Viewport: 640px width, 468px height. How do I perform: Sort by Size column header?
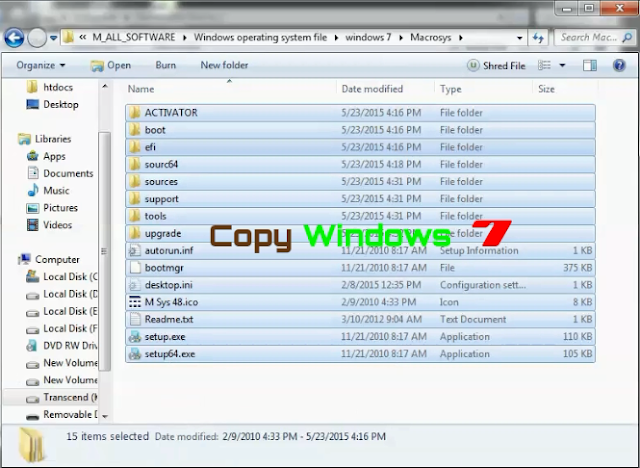coord(546,89)
